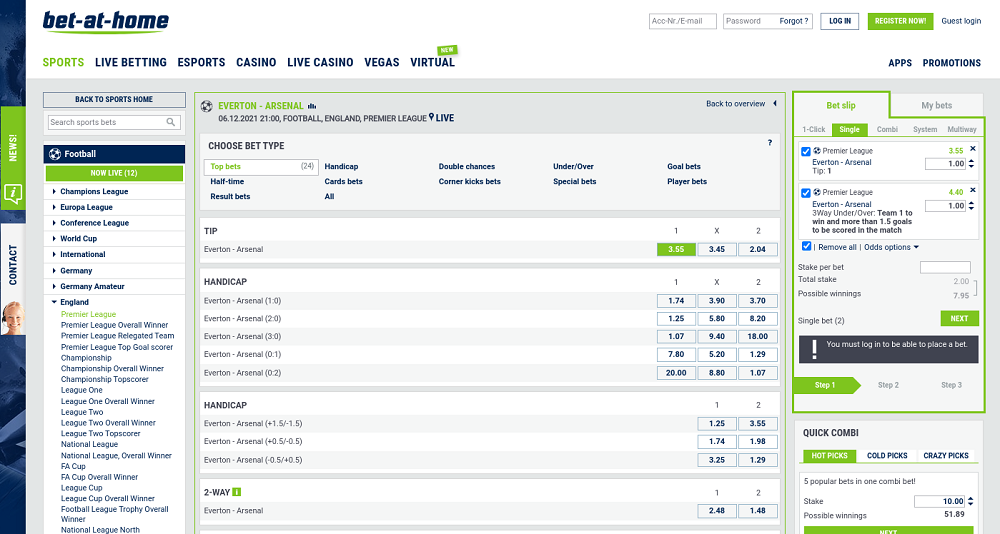This screenshot has height=534, width=1000.
Task: Click the Next button in the bet slip
Action: pyautogui.click(x=959, y=318)
